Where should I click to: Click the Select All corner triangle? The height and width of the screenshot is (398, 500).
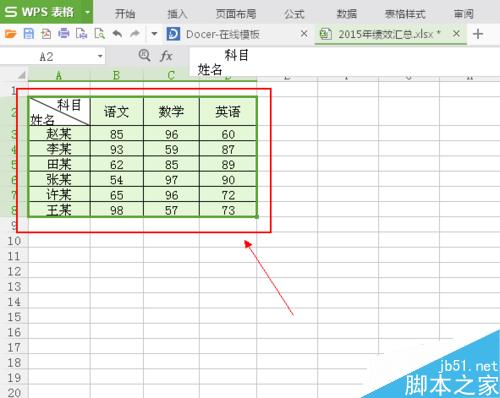point(21,75)
